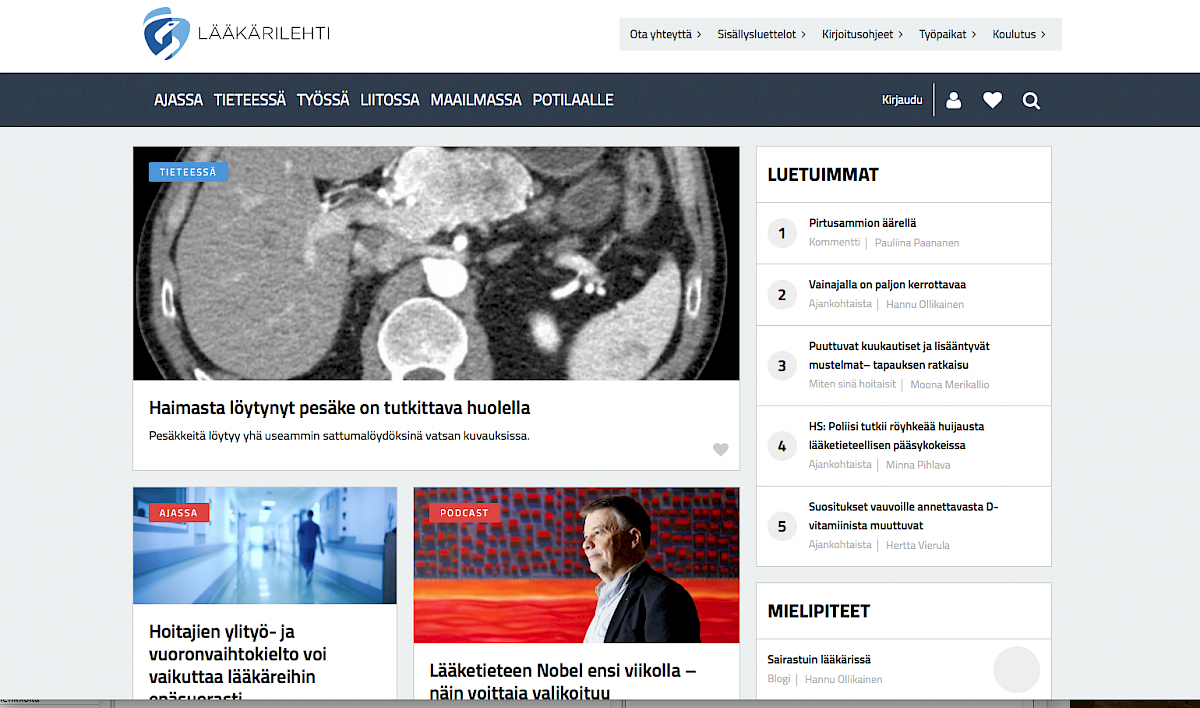1200x708 pixels.
Task: Open favorites via the header heart icon
Action: pos(992,100)
